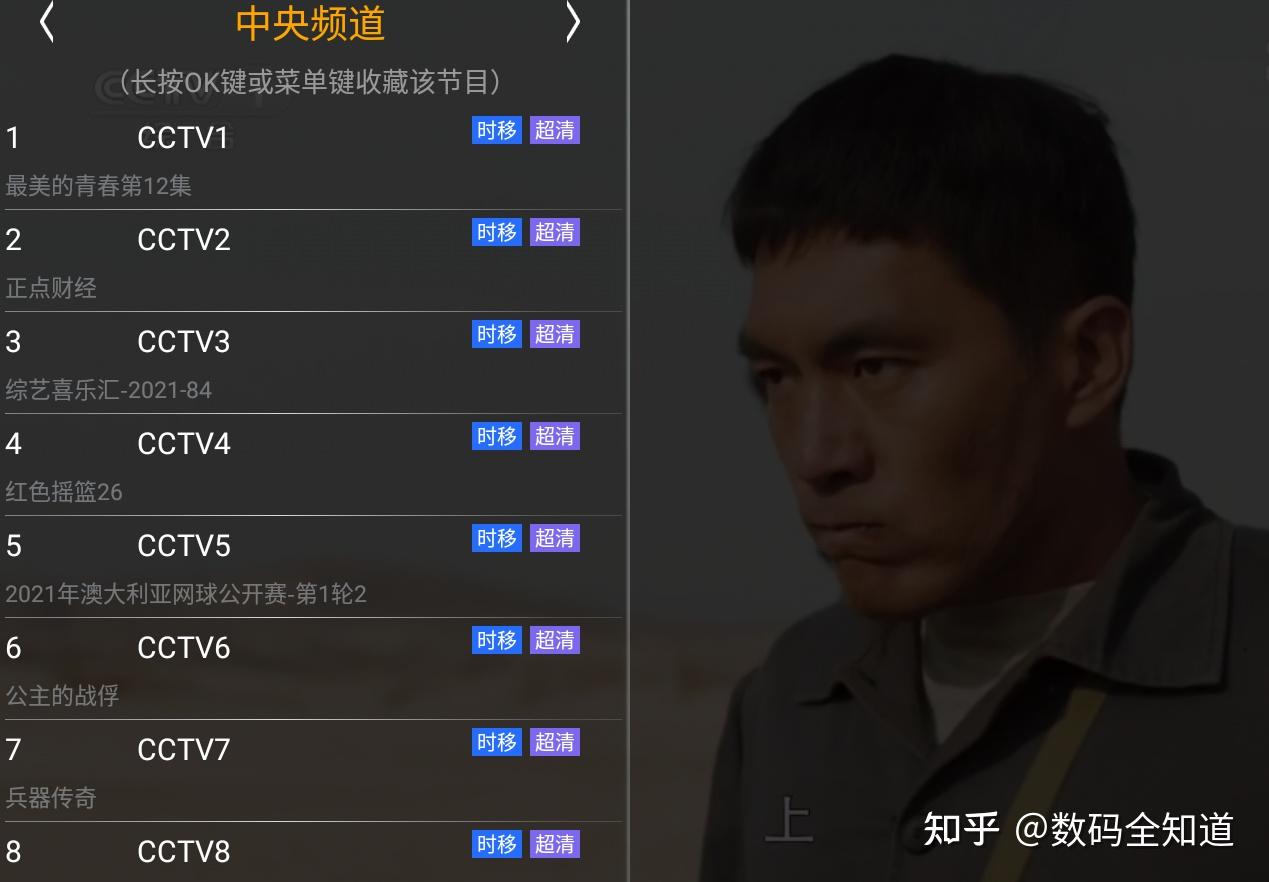Go to previous channel category with left arrow

point(46,22)
